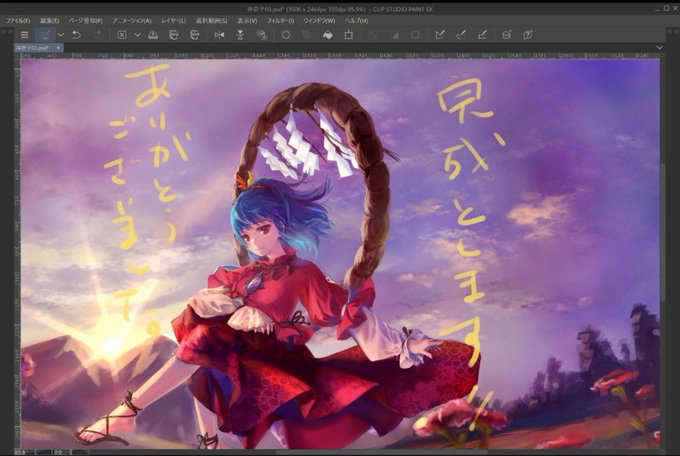Image resolution: width=680 pixels, height=456 pixels.
Task: Click the vertical canvas scrollbar
Action: coord(663,231)
